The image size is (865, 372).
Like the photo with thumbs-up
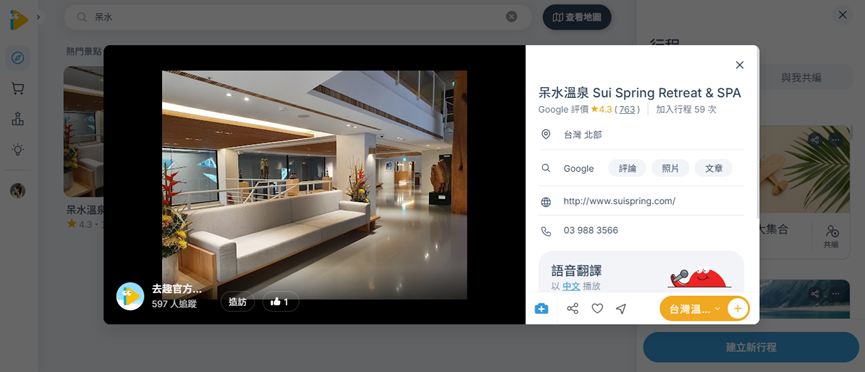[280, 302]
